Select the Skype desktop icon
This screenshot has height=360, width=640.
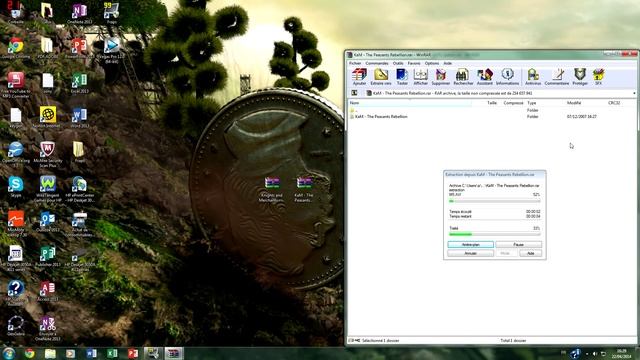(x=16, y=187)
